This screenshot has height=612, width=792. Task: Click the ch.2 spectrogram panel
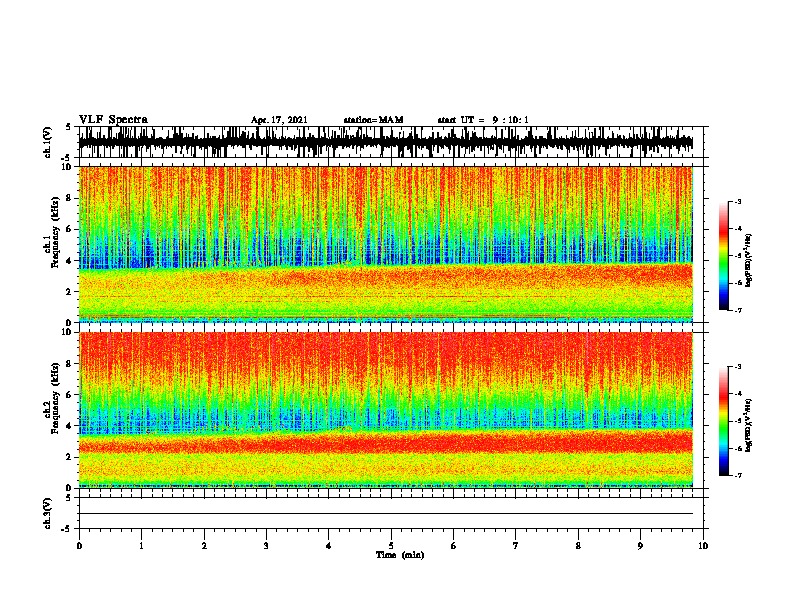(386, 410)
